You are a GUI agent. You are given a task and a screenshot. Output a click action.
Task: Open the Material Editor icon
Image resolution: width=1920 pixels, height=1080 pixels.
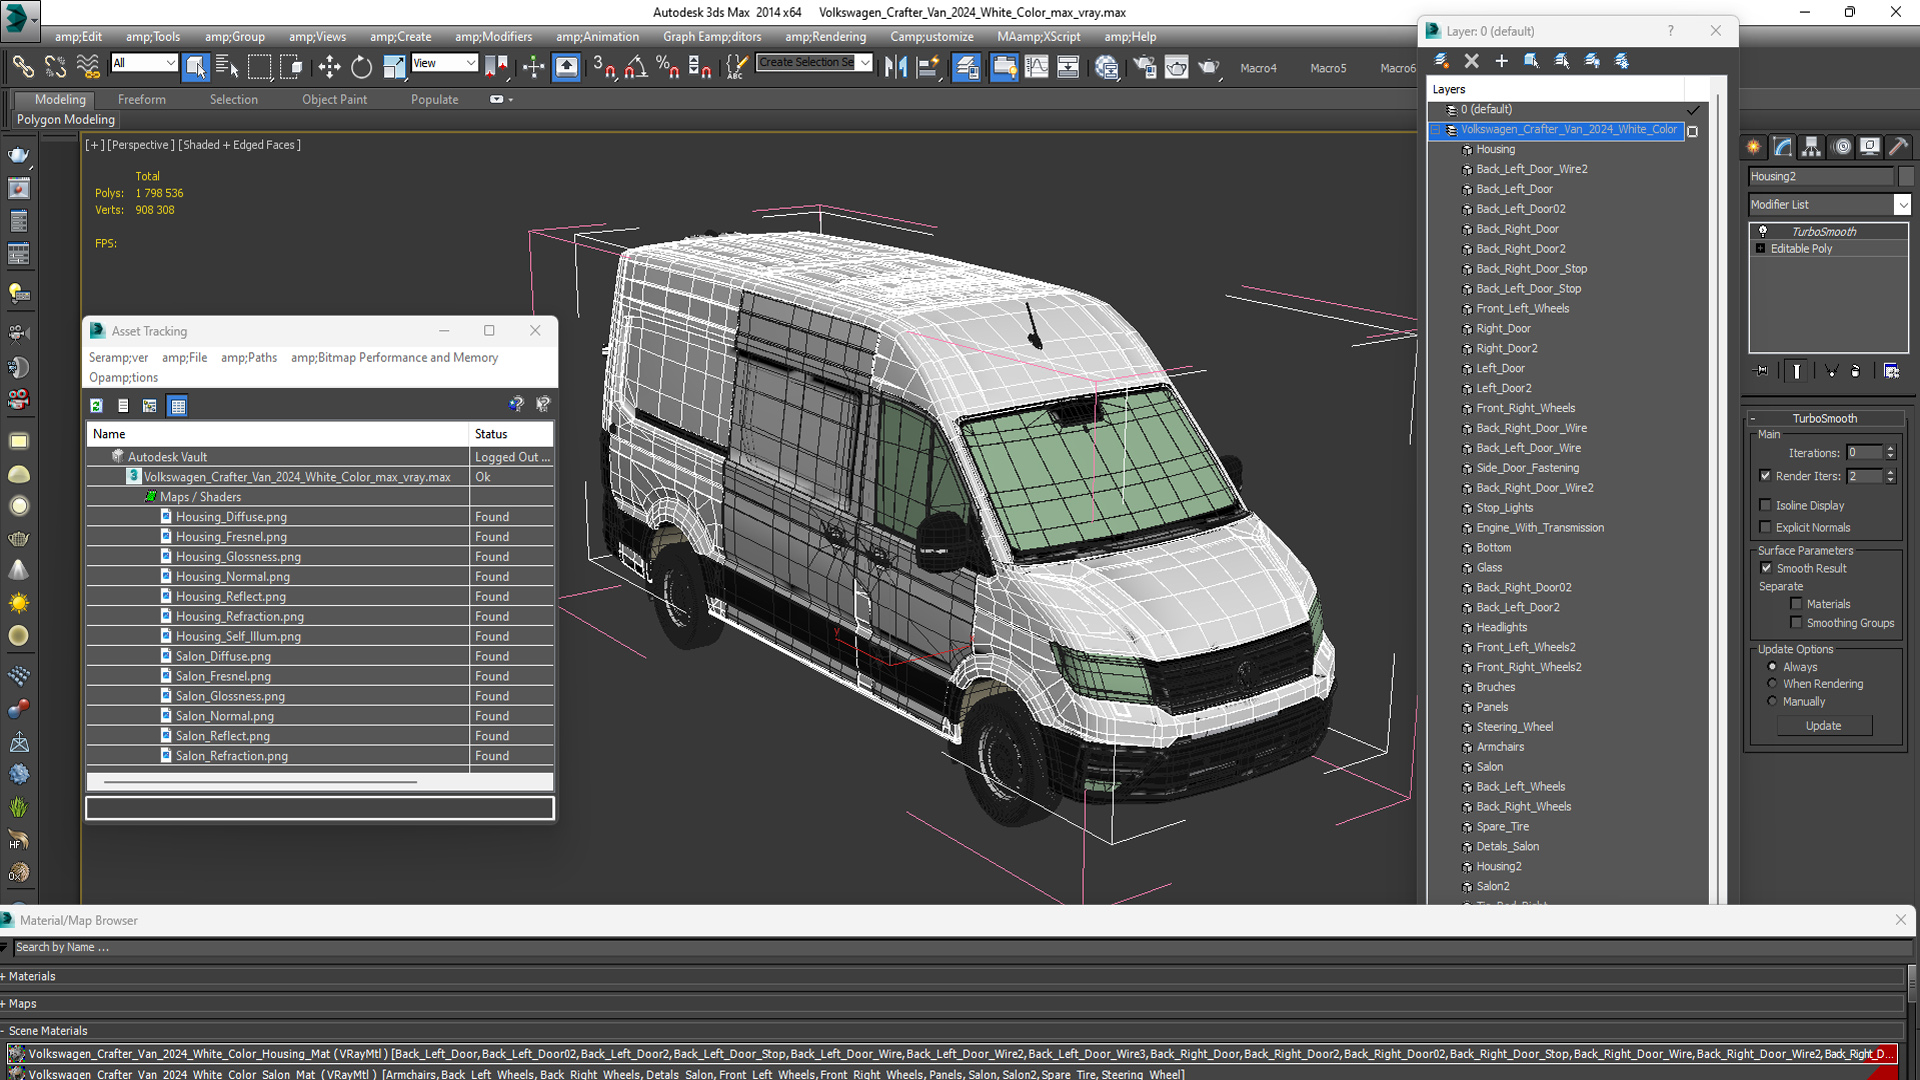tap(1107, 67)
